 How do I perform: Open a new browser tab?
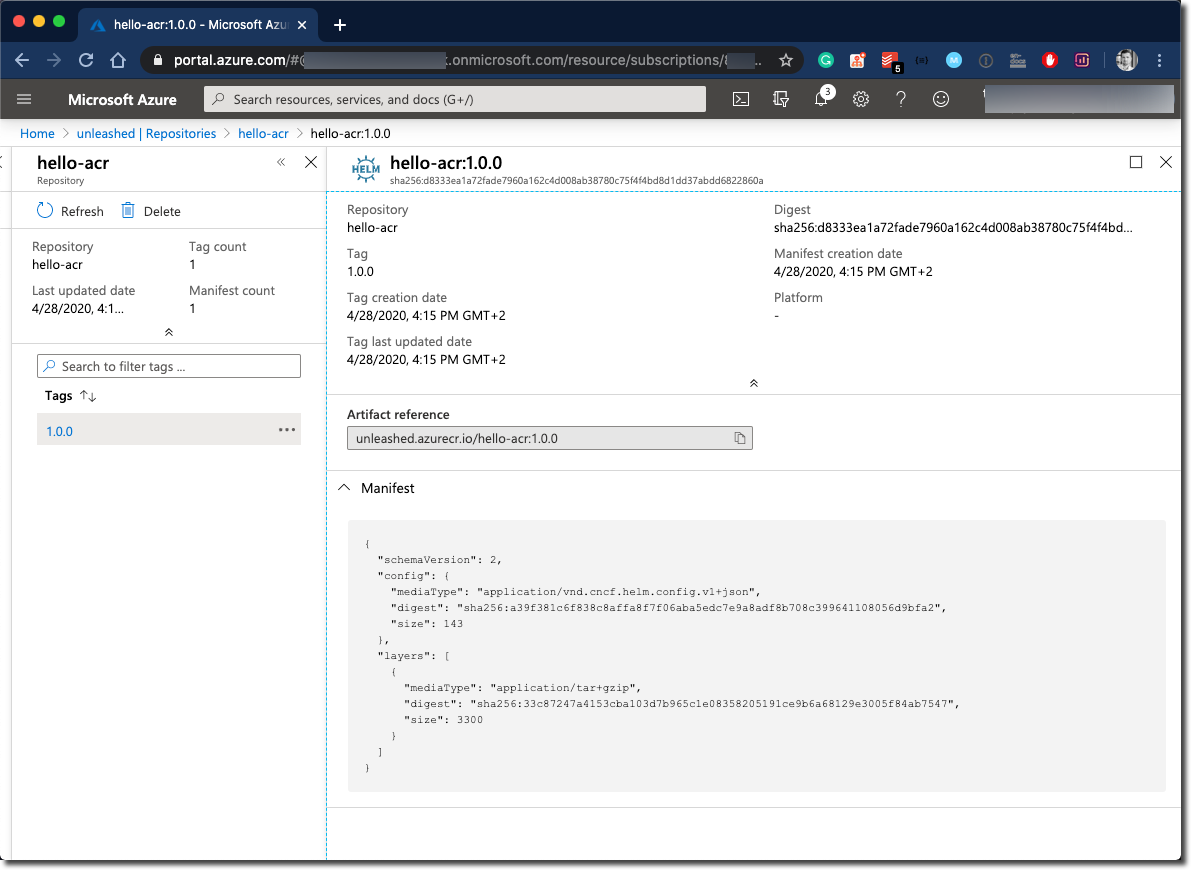(x=340, y=25)
